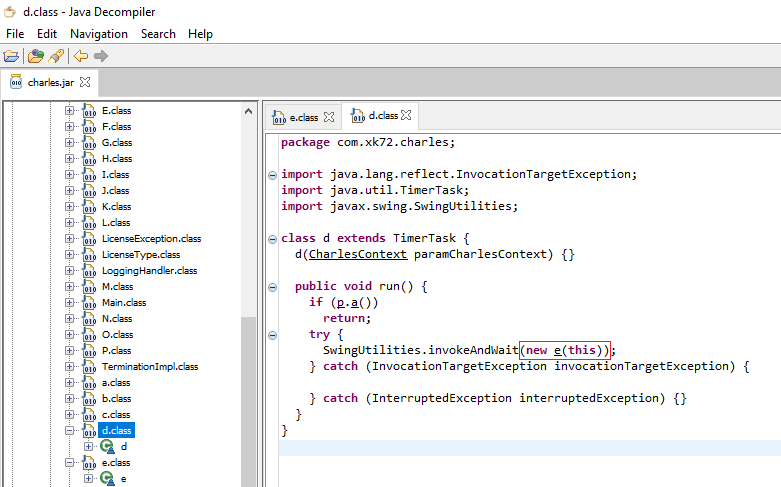
Task: Select the d.class editor tab
Action: tap(383, 116)
